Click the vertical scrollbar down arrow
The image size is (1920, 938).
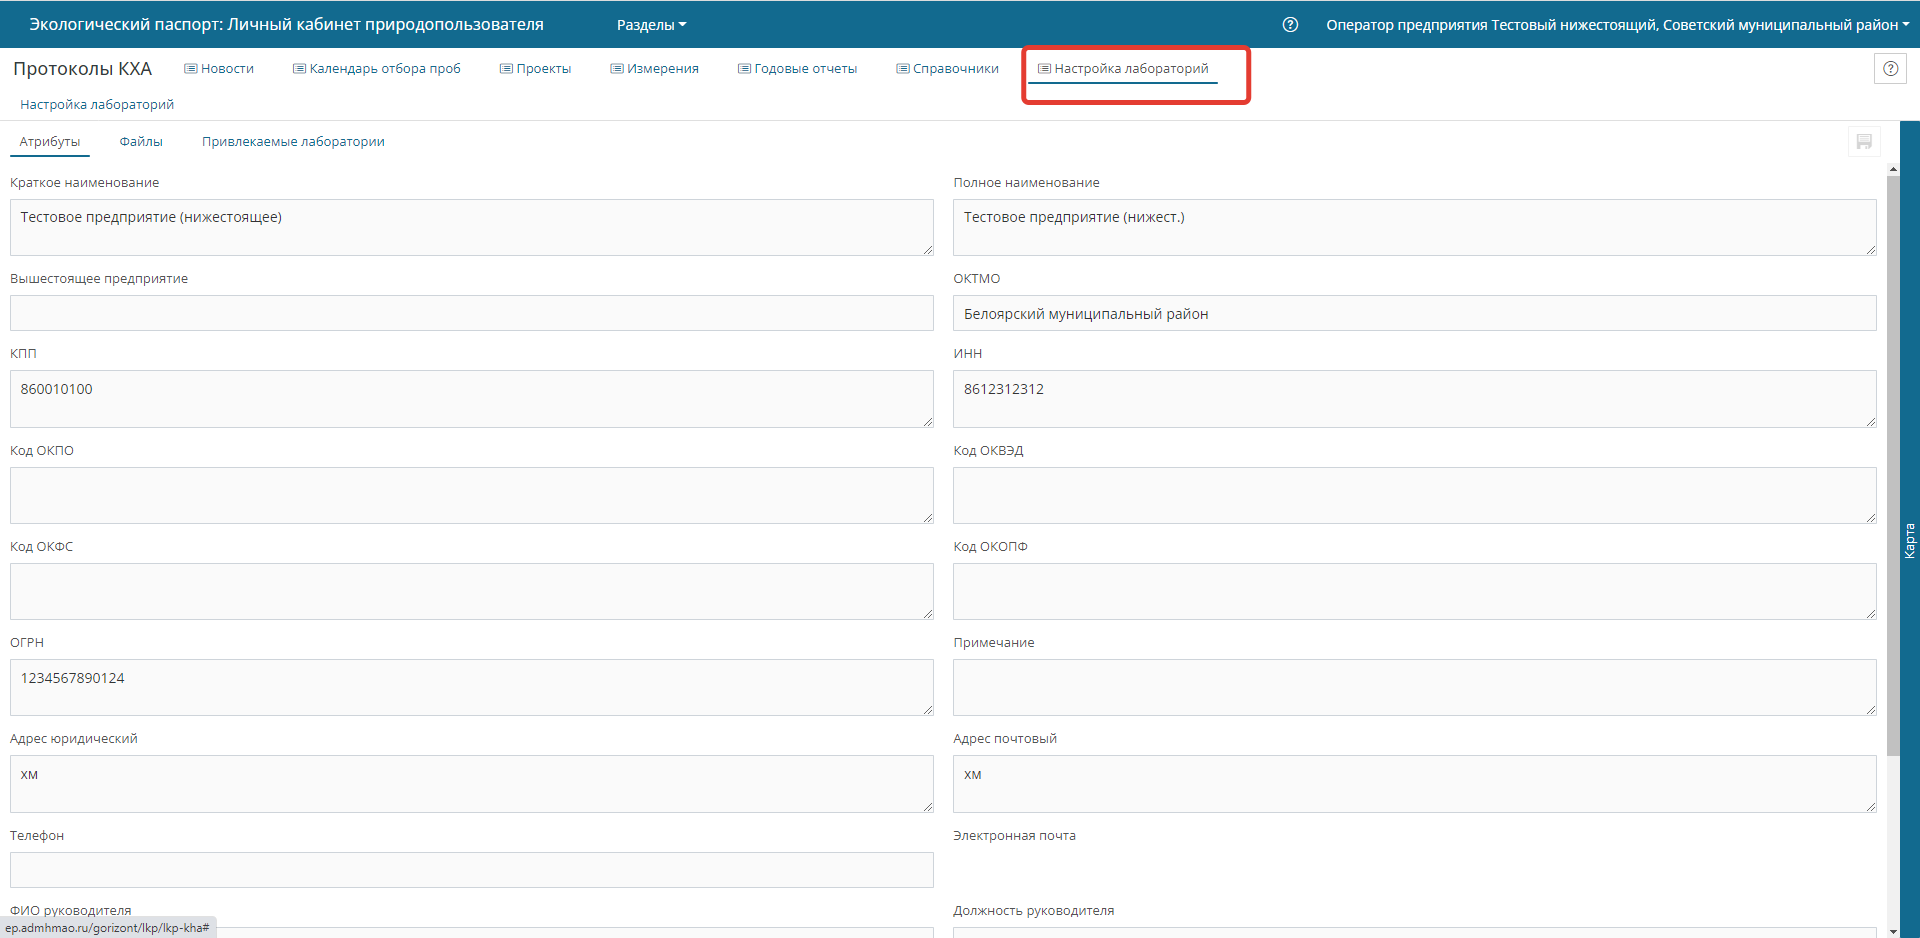click(x=1892, y=931)
